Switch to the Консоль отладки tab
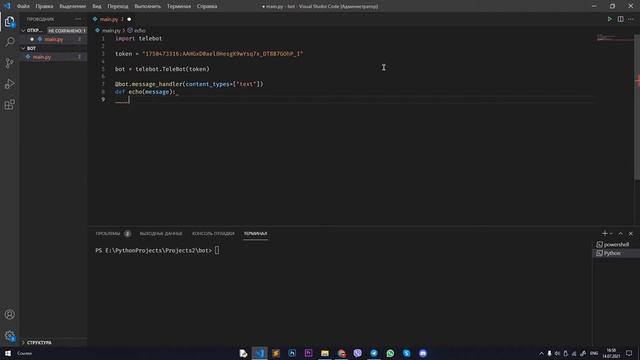The image size is (640, 360). [213, 233]
